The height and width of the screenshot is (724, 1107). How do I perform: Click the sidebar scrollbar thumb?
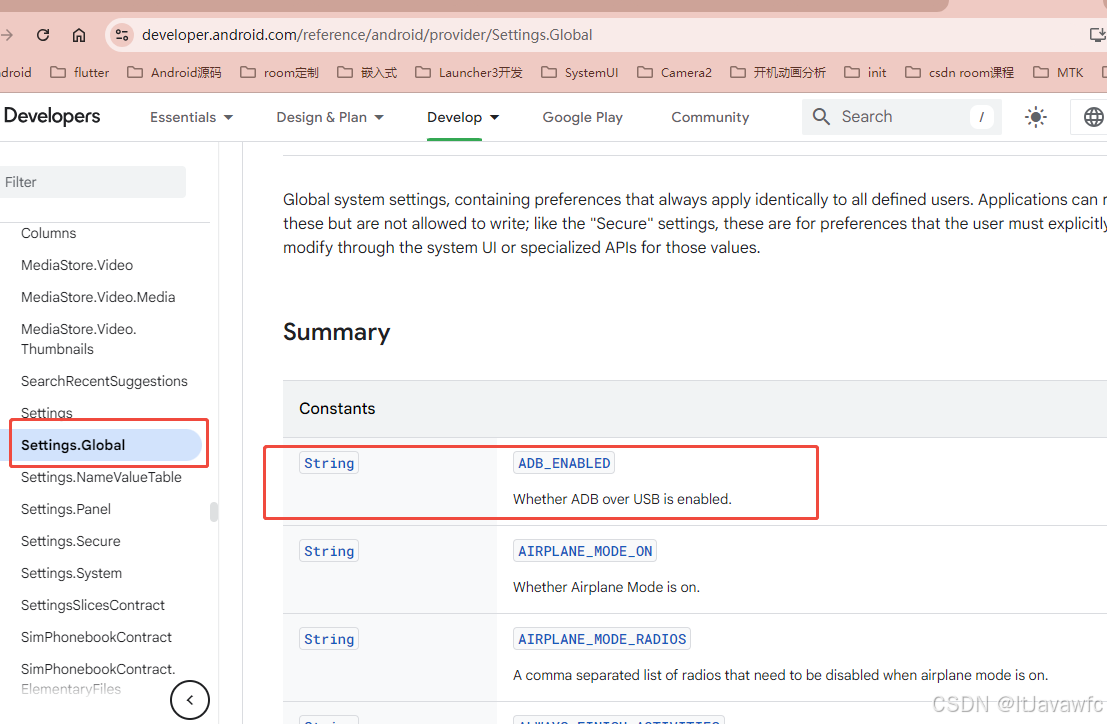[x=214, y=512]
